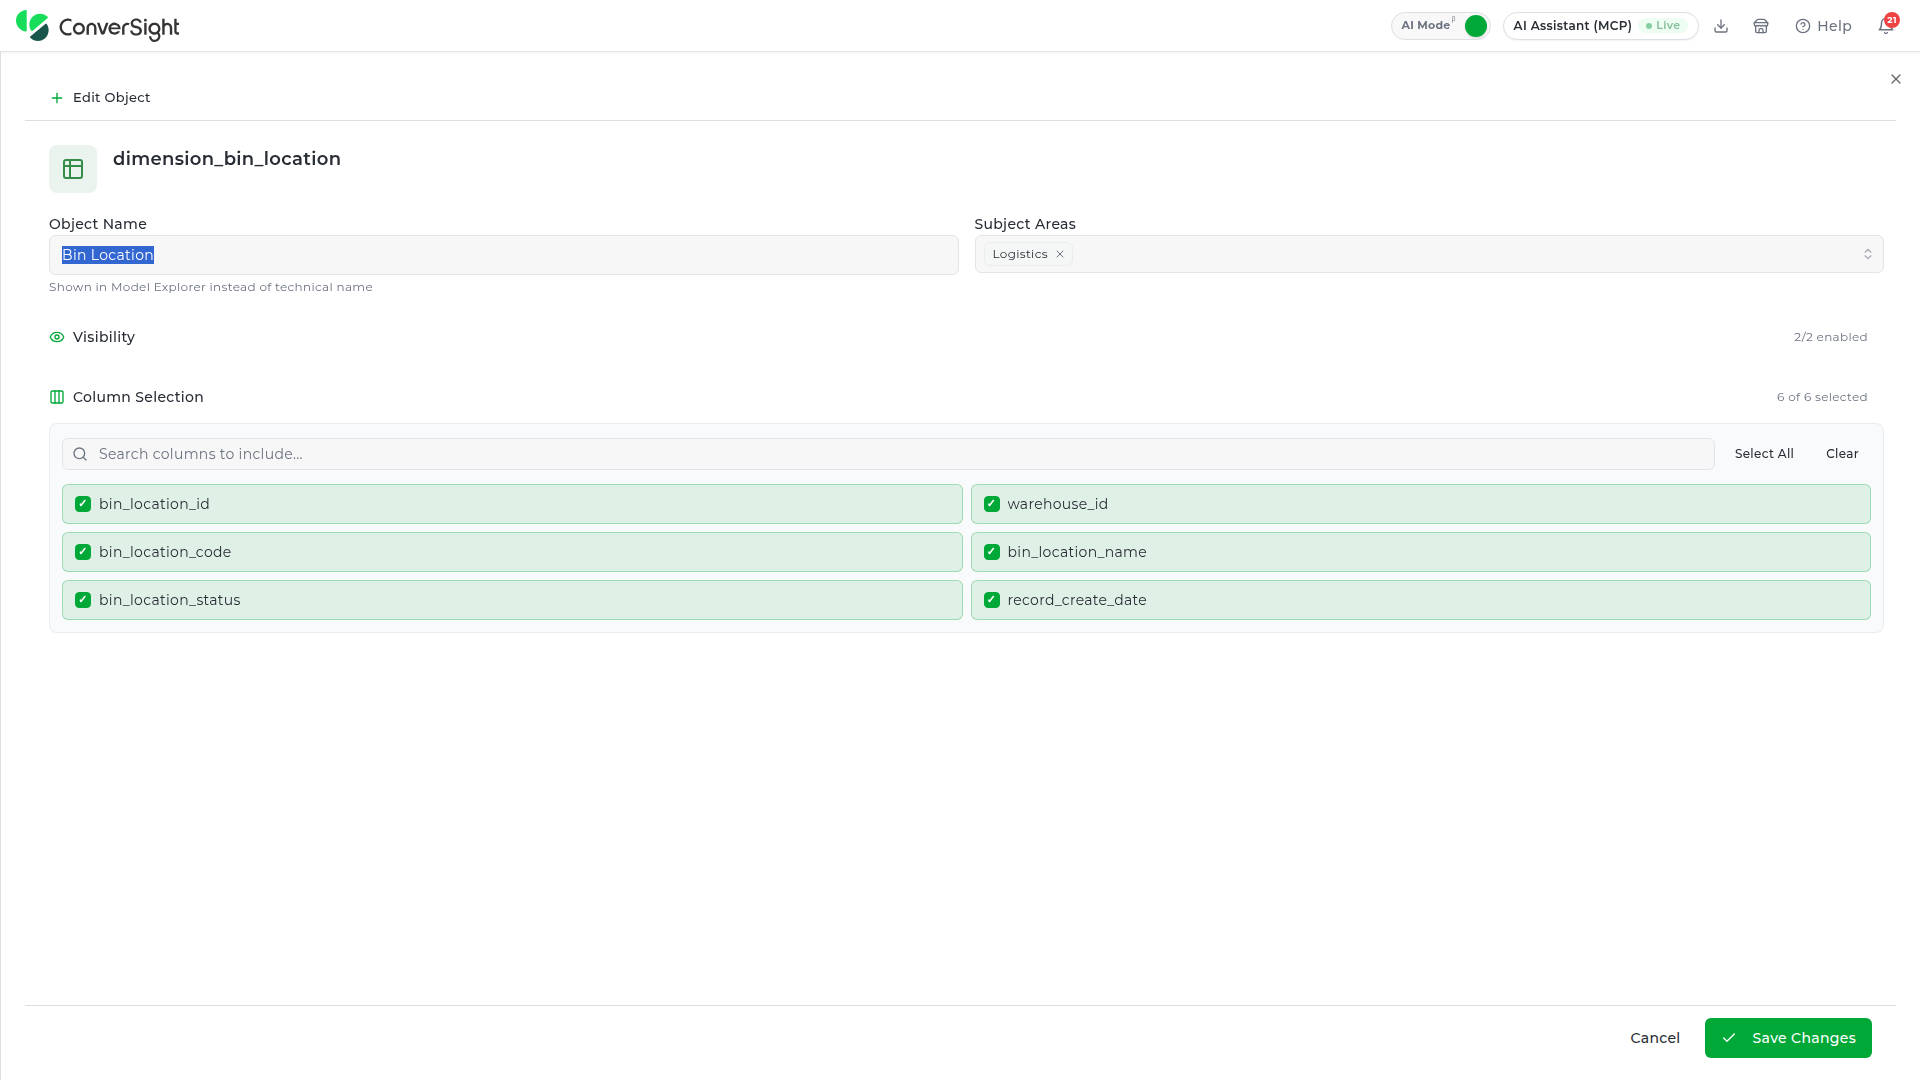Uncheck the bin_location_status checkbox
Screen dimensions: 1920x1080
click(83, 600)
